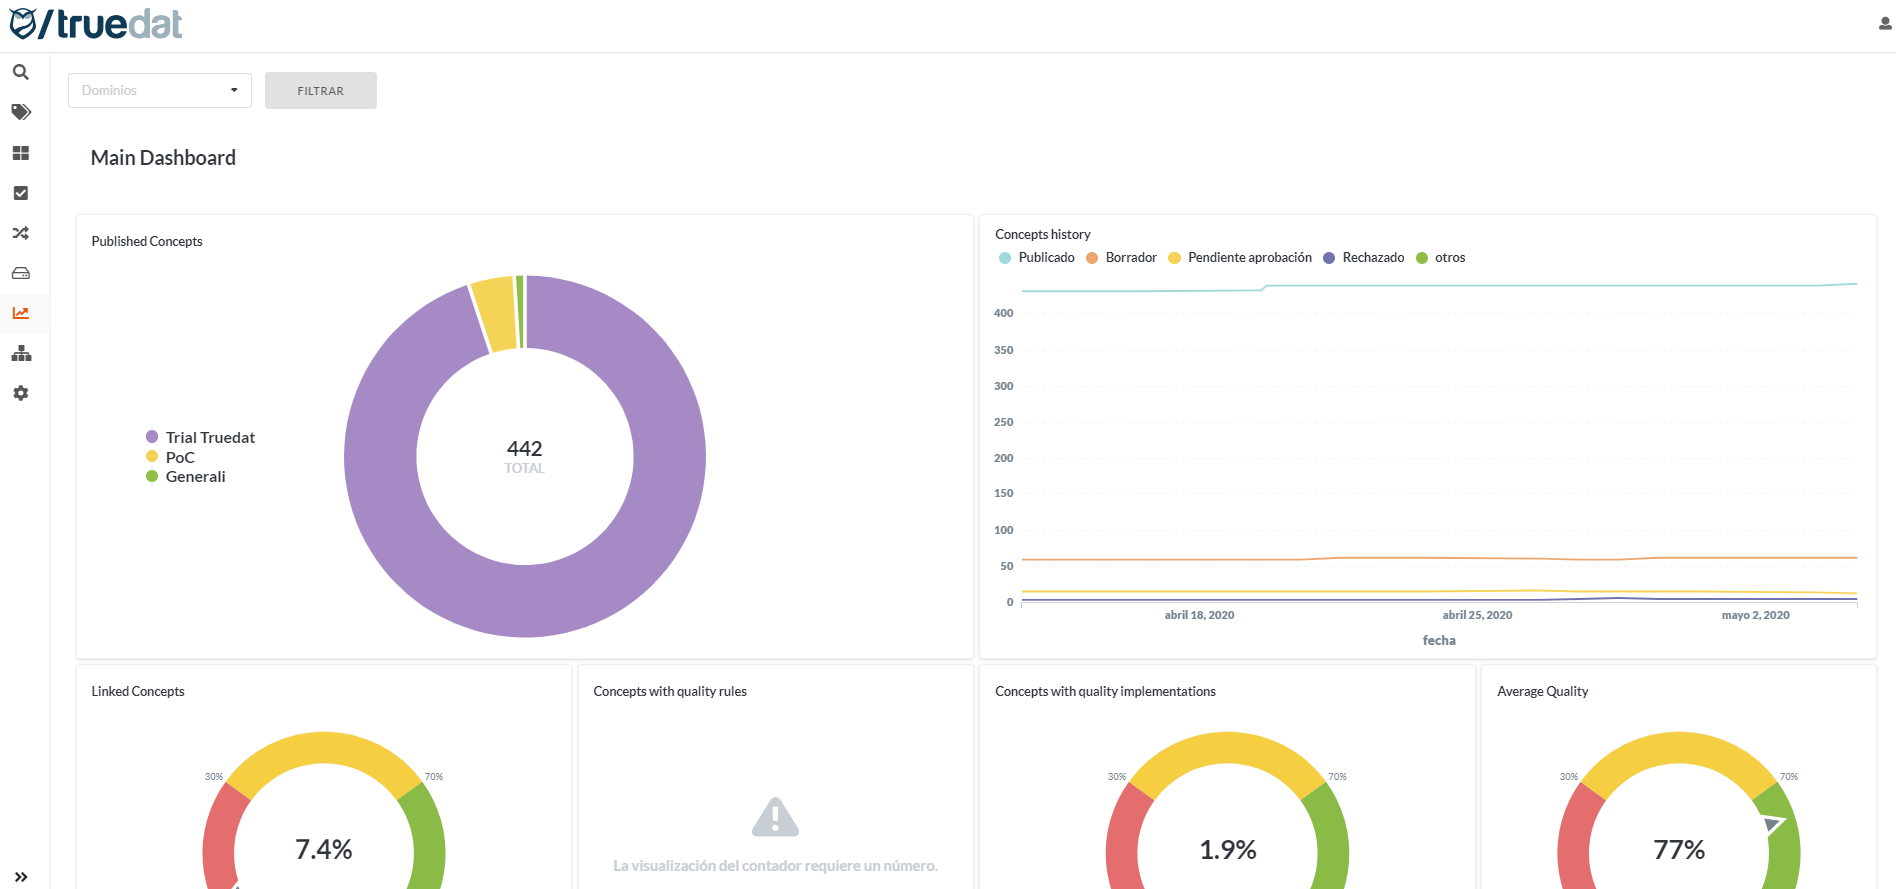Click the check-square icon in sidebar
Screen dimensions: 1896x889
click(x=20, y=193)
